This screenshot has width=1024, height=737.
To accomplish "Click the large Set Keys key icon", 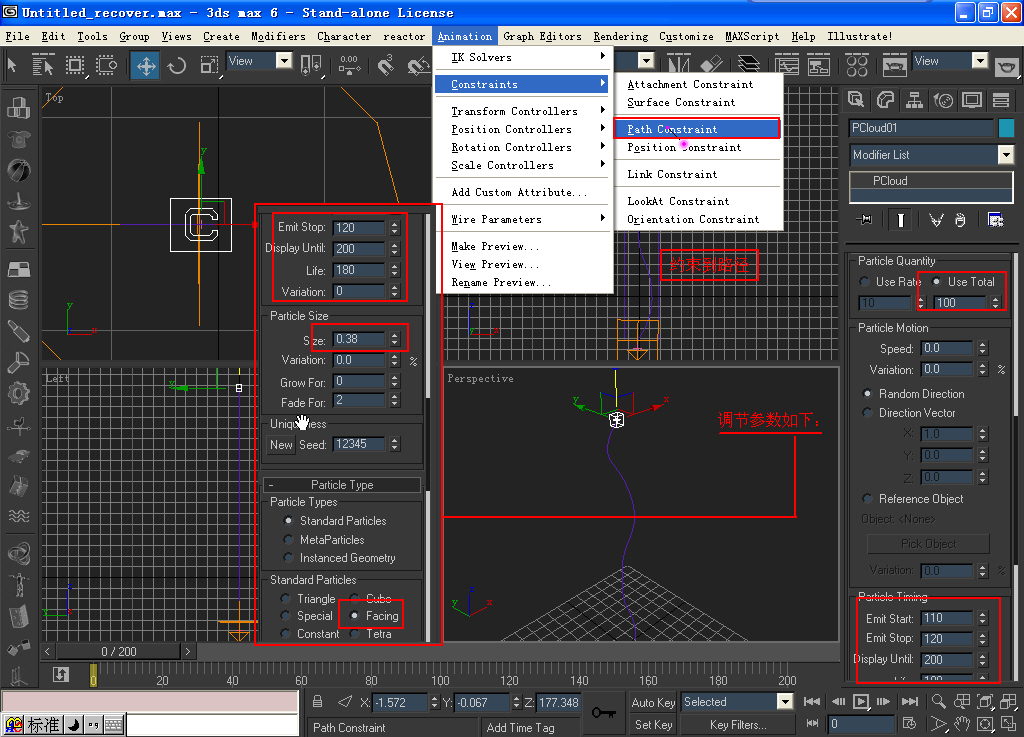I will coord(603,712).
